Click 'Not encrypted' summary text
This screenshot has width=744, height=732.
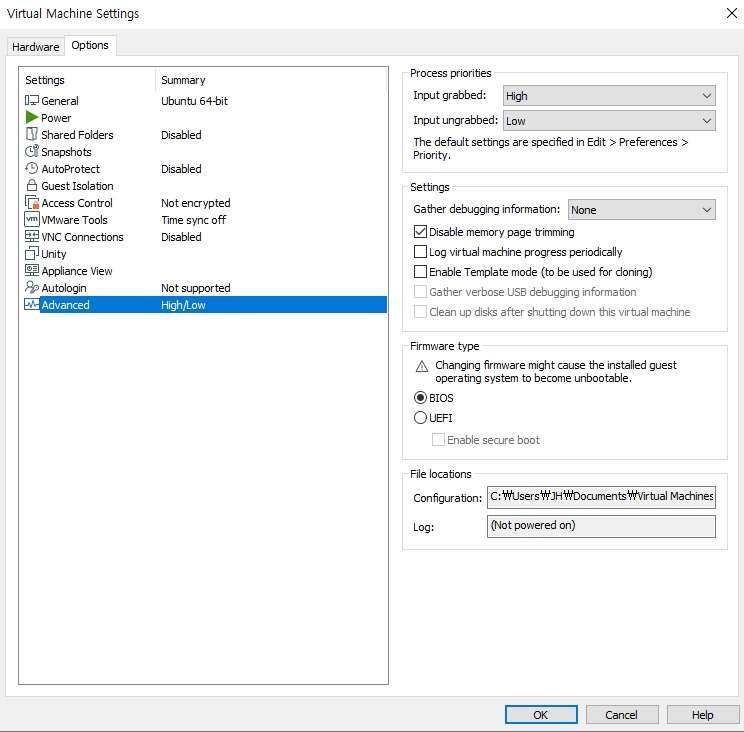pyautogui.click(x=196, y=203)
